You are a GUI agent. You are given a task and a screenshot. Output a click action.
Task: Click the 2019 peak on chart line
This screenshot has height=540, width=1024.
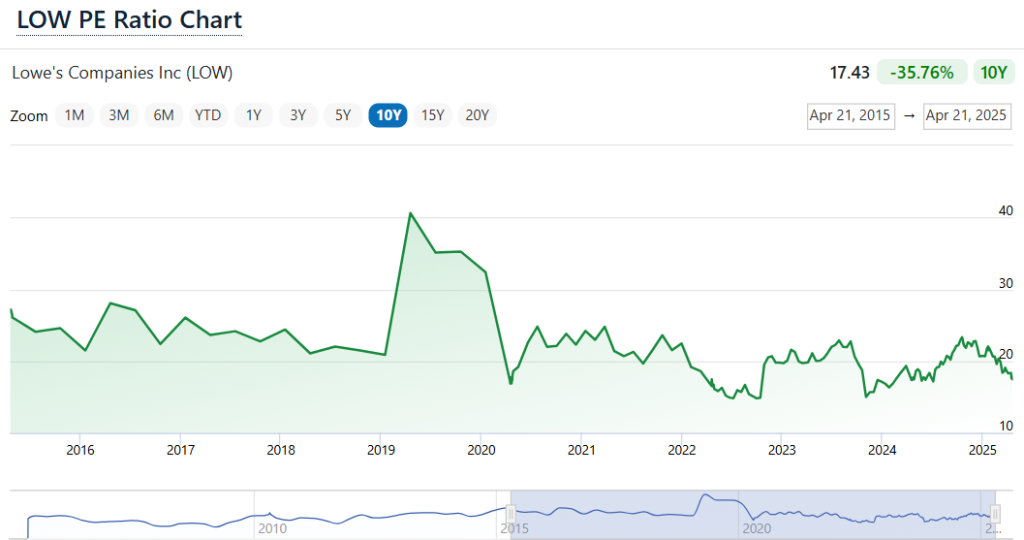[410, 213]
